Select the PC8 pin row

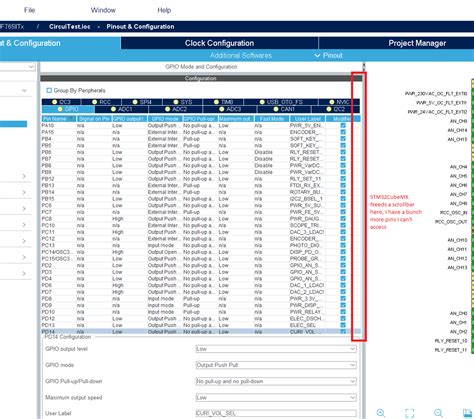tap(201, 219)
